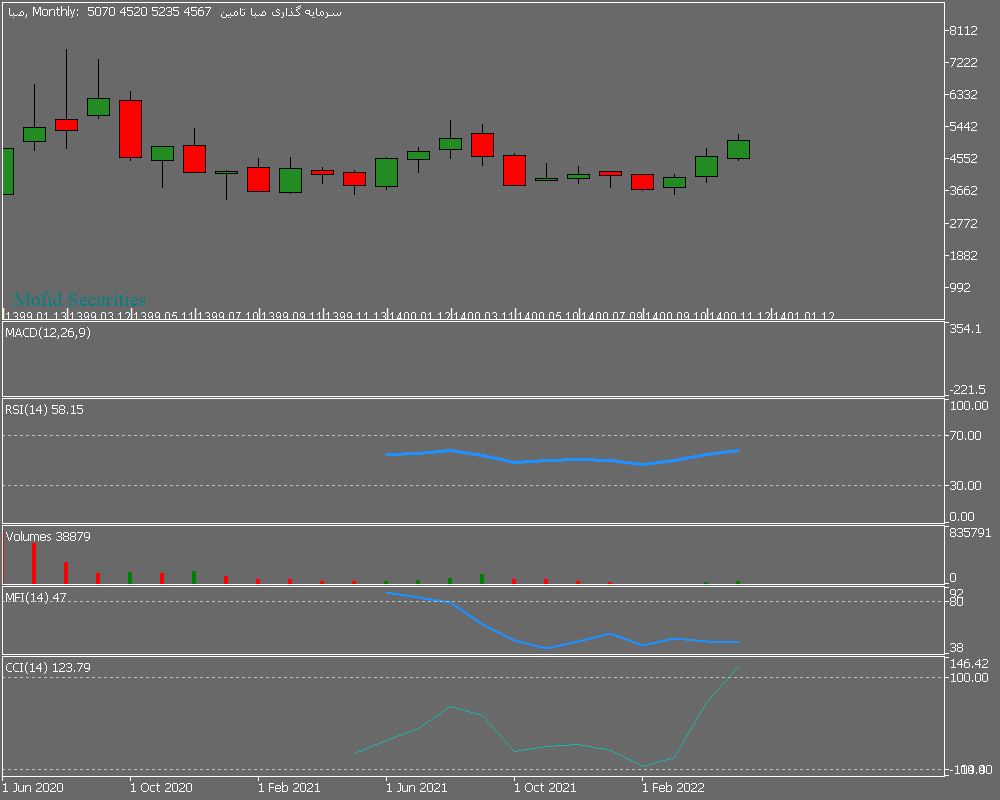Viewport: 1000px width, 800px height.
Task: Select the largest red candlestick on the price chart
Action: click(130, 129)
